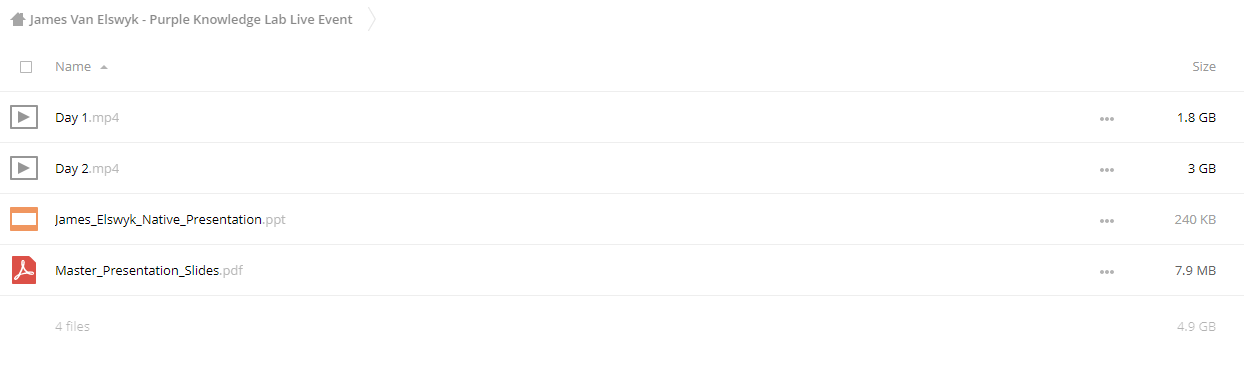Viewport: 1244px width, 371px height.
Task: Open James_Elswyk_Native_Presentation.ppt file
Action: tap(170, 220)
